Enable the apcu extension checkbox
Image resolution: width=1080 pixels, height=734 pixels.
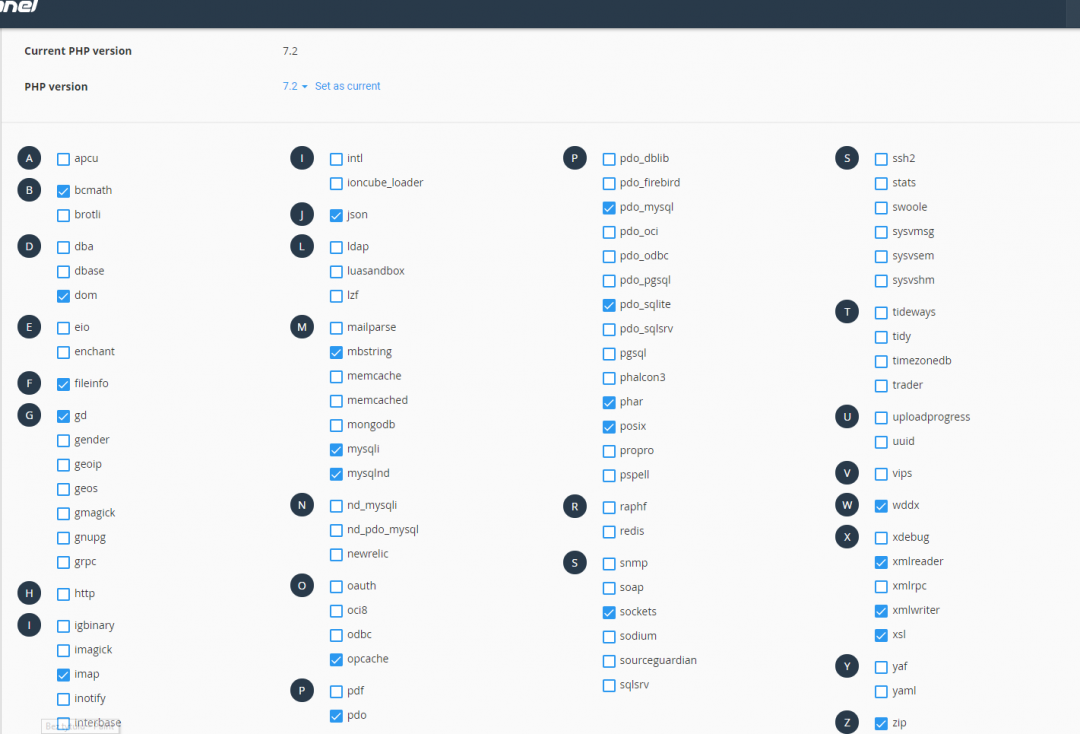coord(64,159)
